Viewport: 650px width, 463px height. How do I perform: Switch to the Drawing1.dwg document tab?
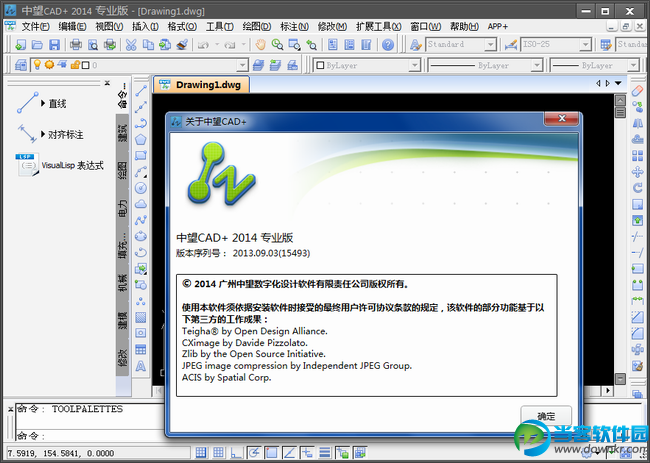pyautogui.click(x=201, y=85)
